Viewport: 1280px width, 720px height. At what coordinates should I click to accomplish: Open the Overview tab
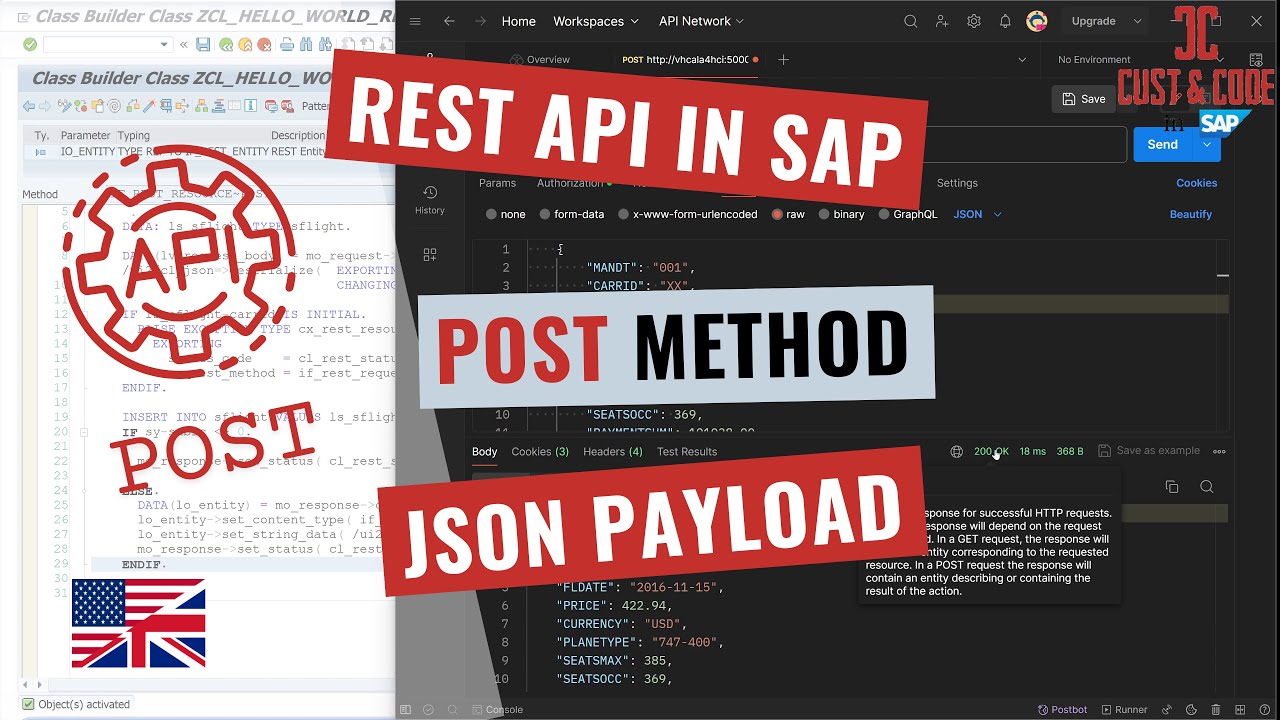coord(541,60)
